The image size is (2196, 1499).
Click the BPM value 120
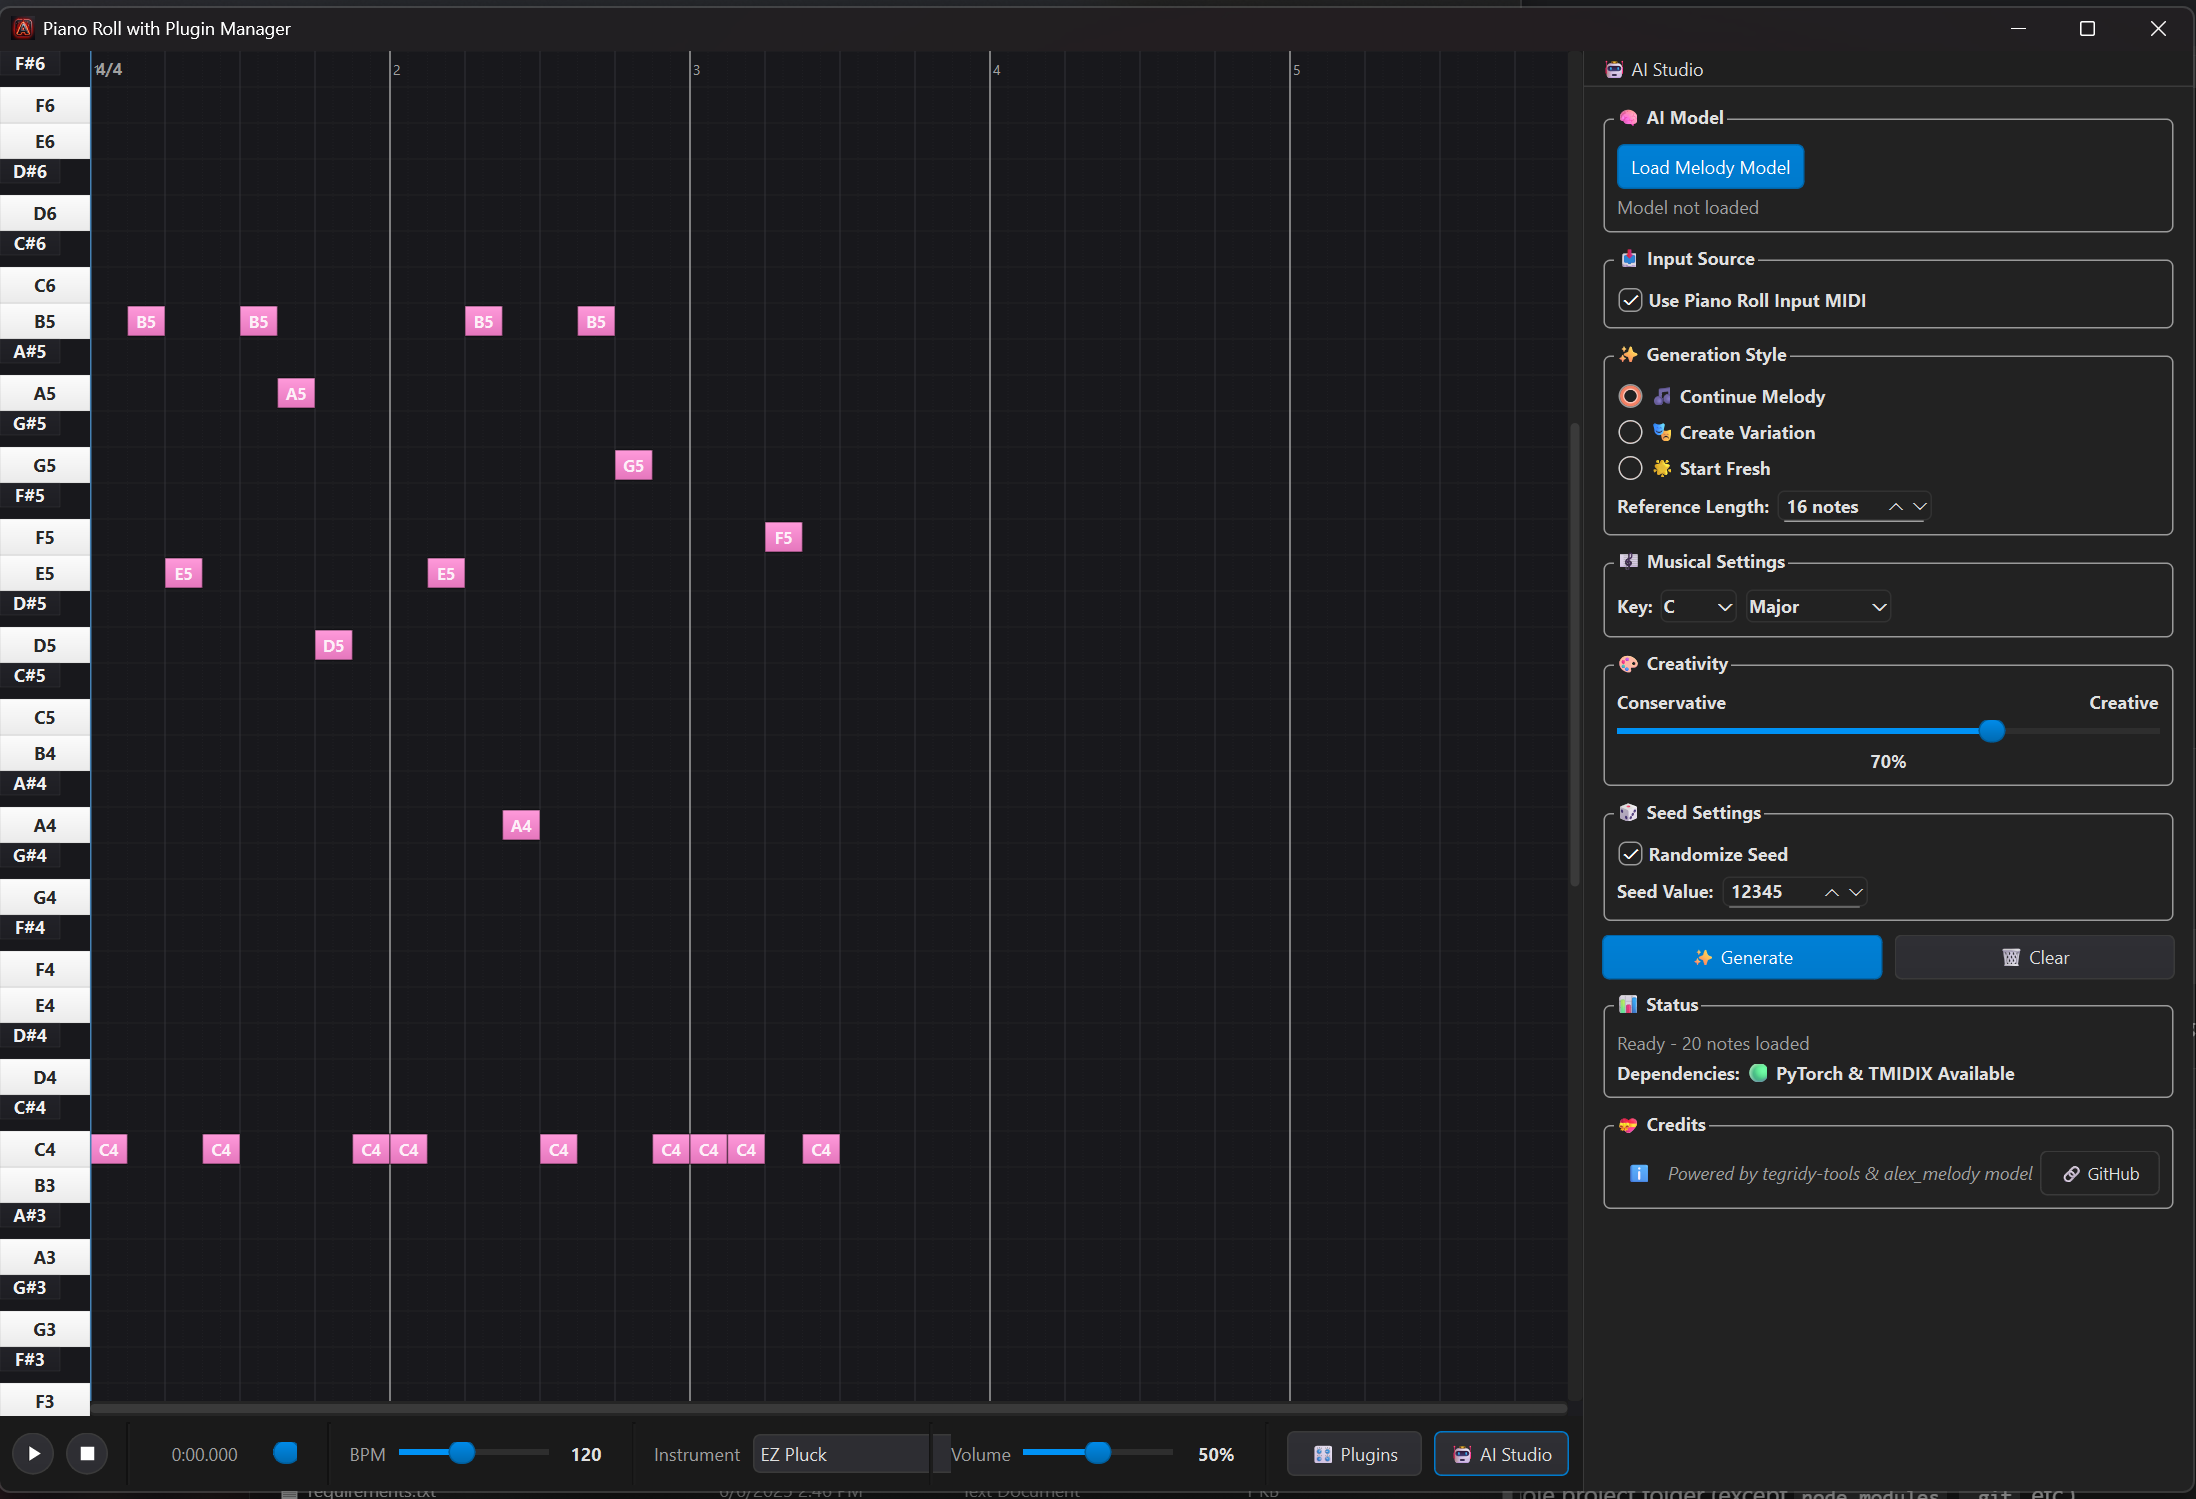[586, 1454]
